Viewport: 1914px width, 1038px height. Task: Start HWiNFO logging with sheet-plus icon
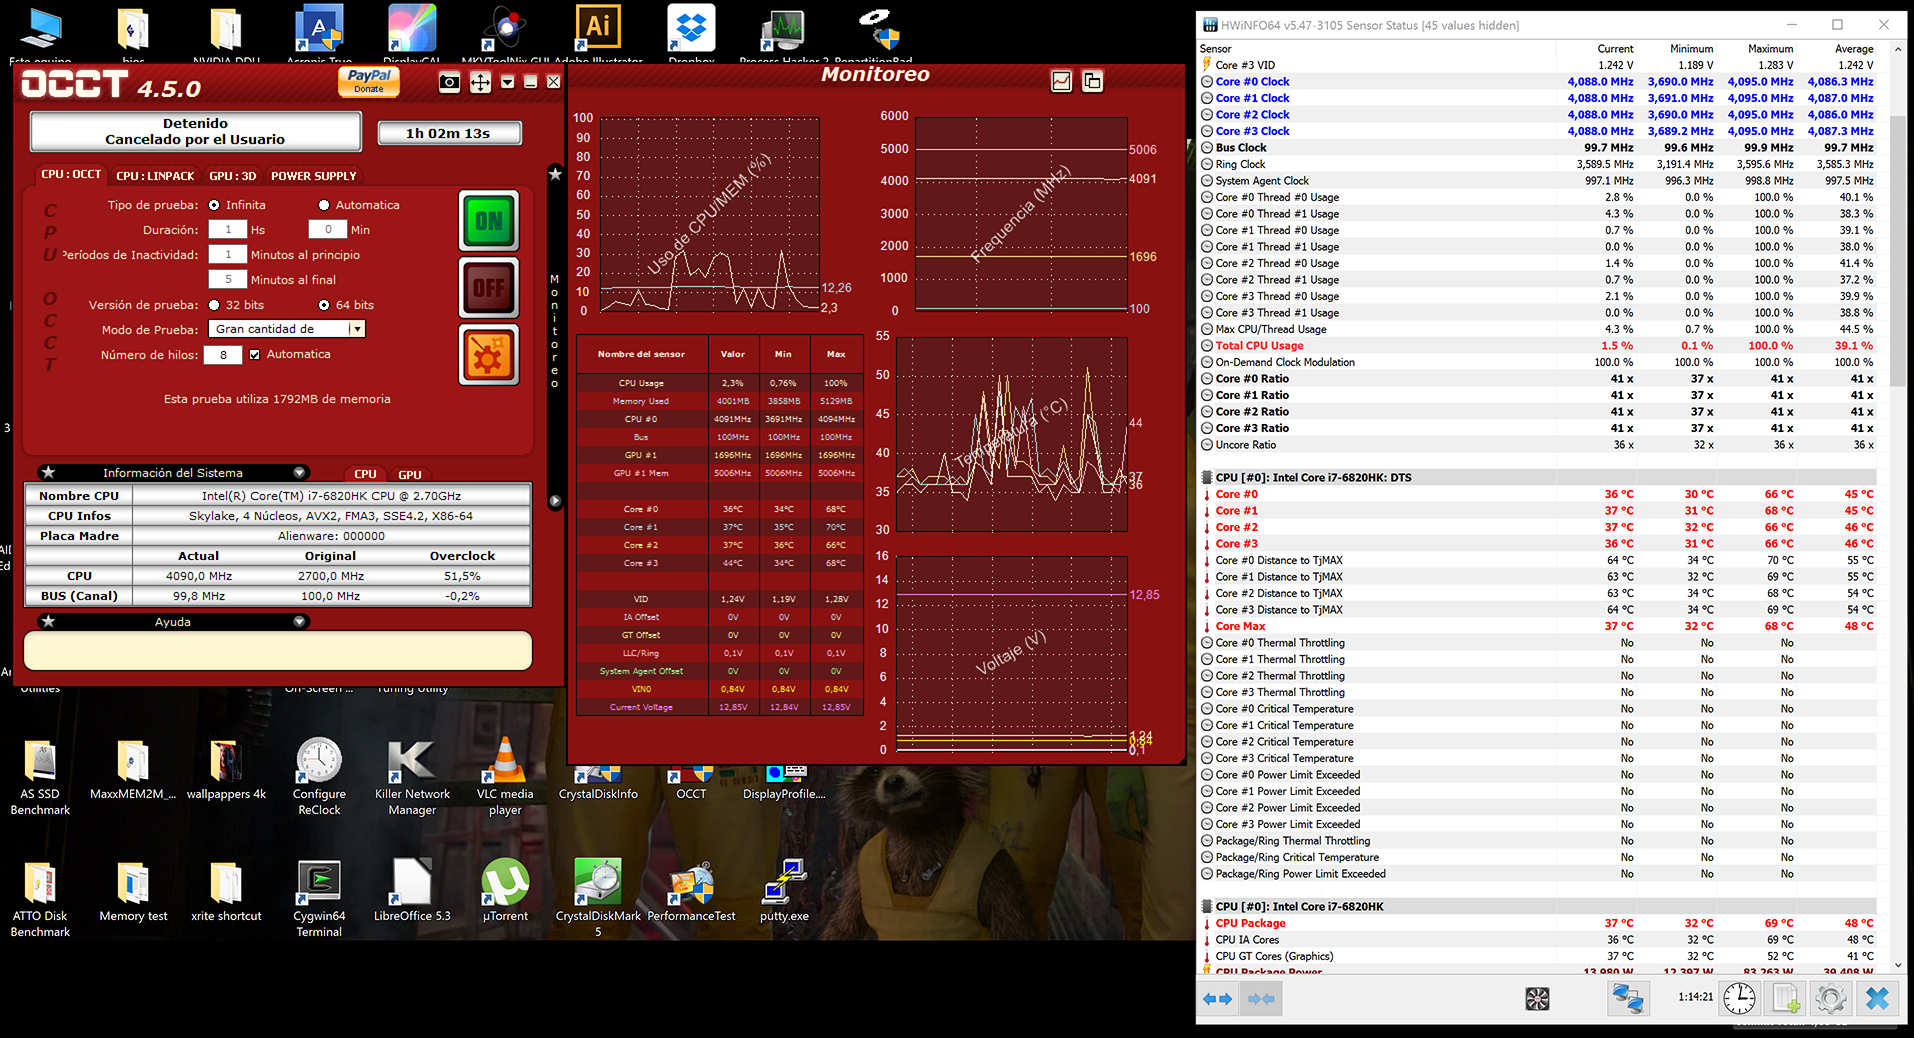(x=1785, y=998)
